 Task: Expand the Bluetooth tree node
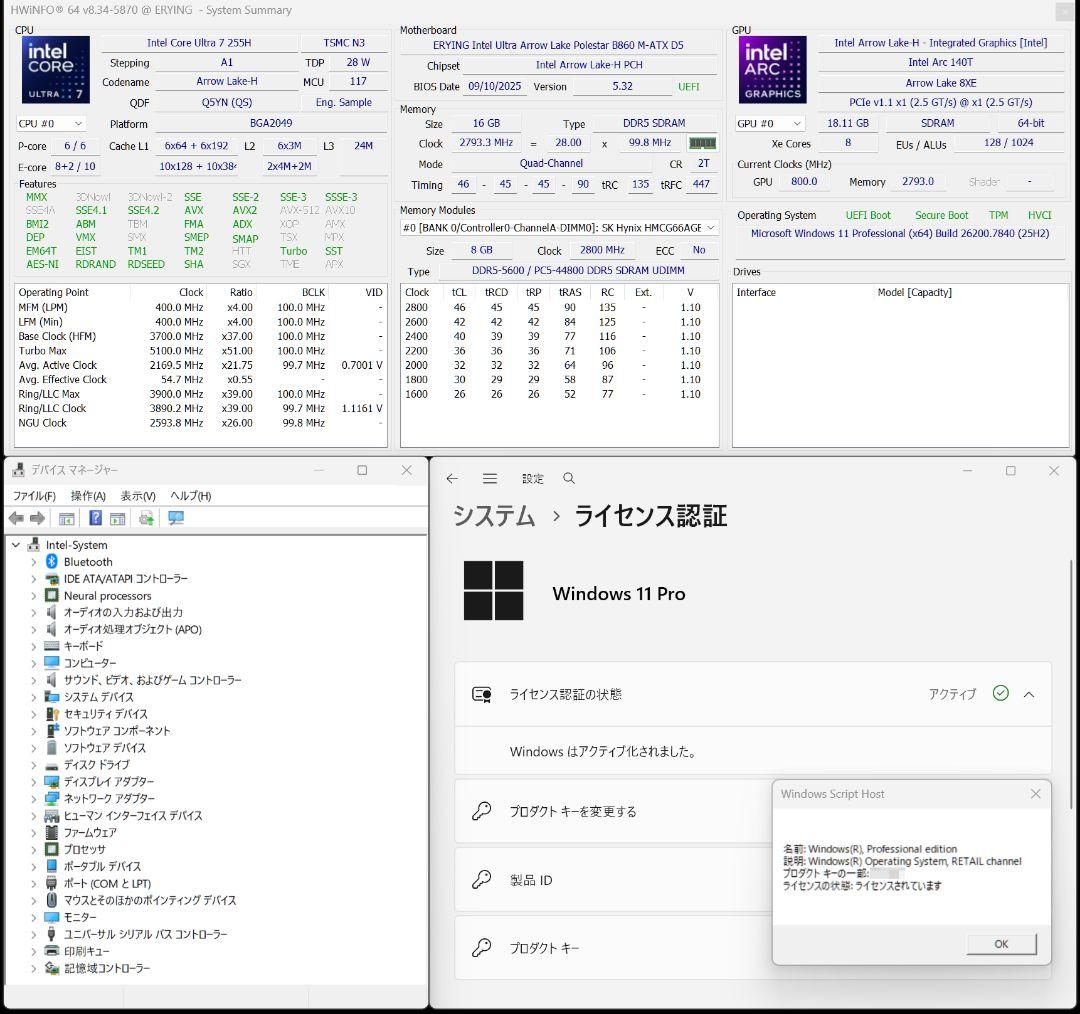[x=34, y=561]
